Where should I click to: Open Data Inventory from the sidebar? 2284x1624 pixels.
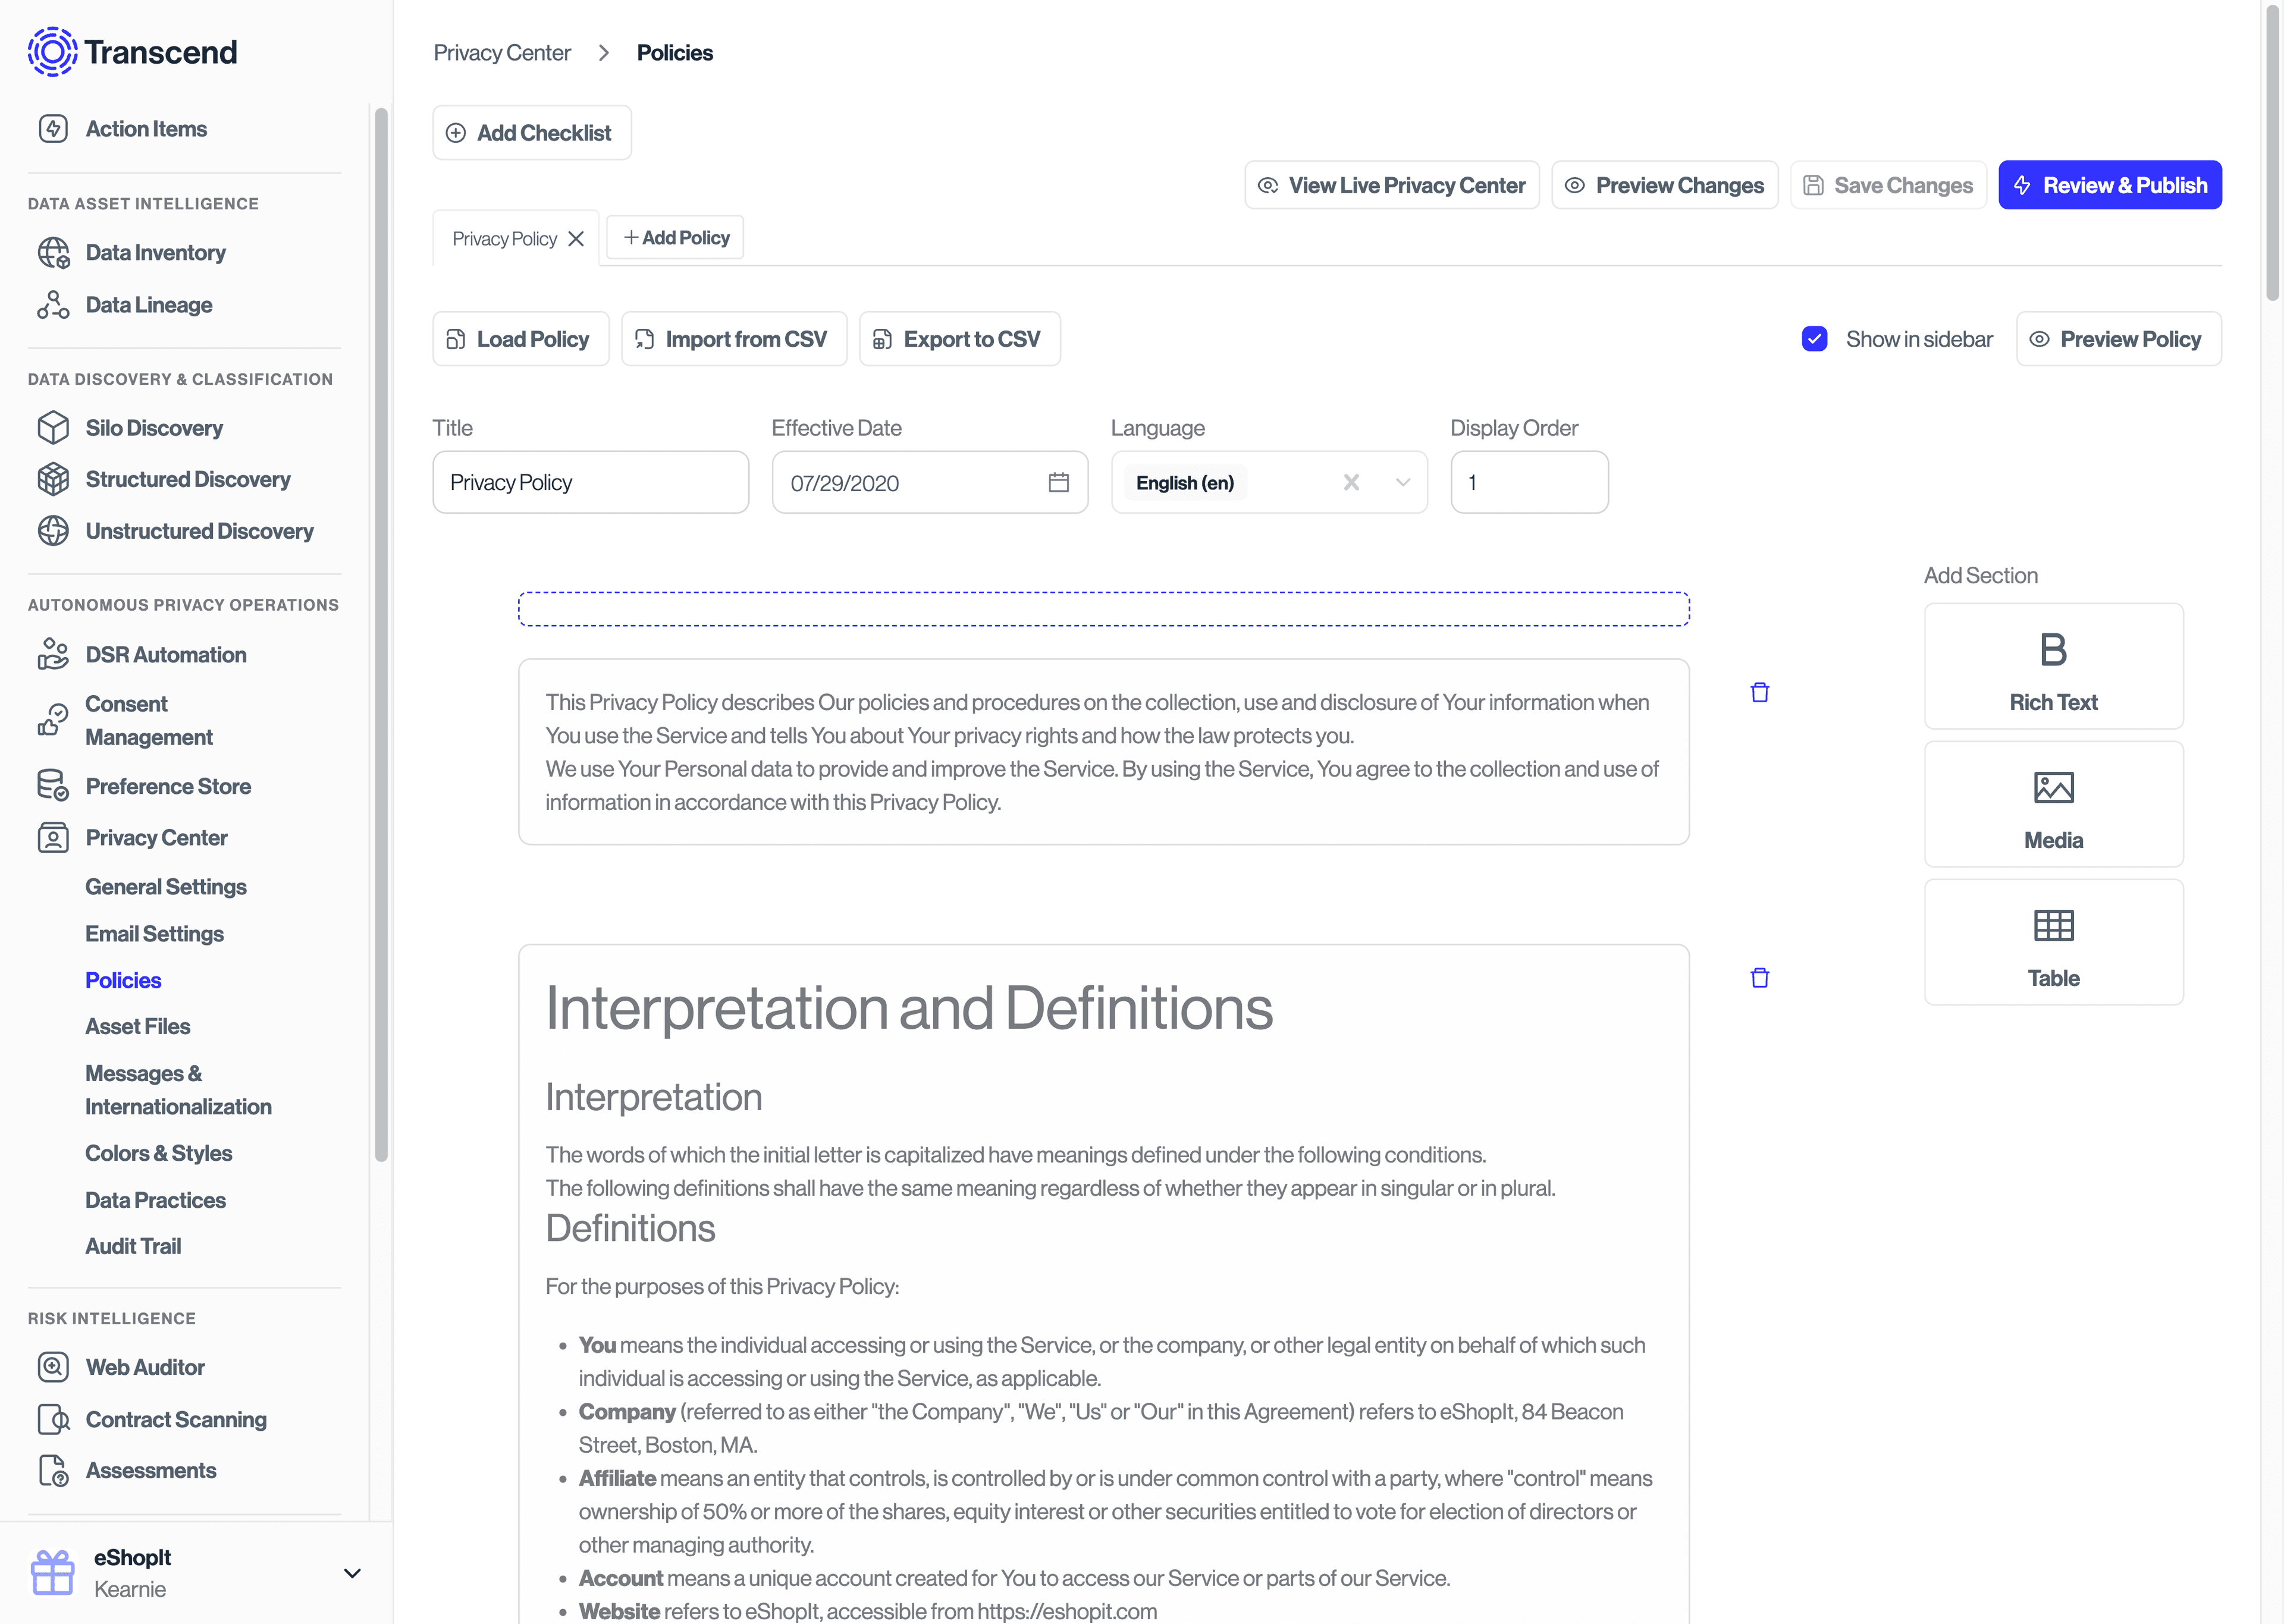(x=155, y=252)
